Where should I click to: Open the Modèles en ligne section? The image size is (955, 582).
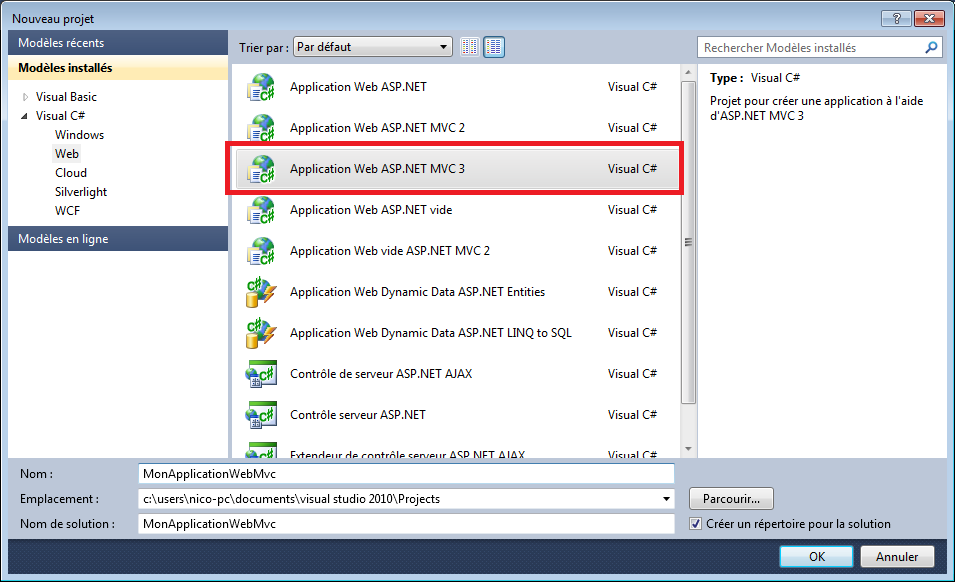(x=63, y=239)
